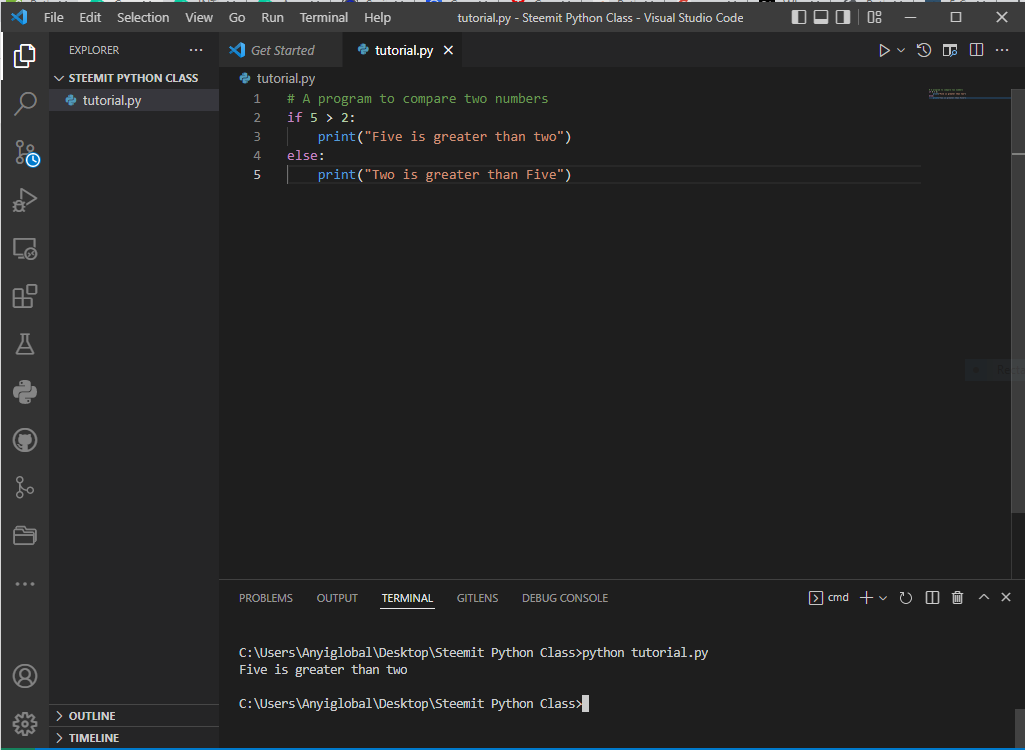This screenshot has width=1025, height=750.
Task: Select tutorial.py in the Explorer
Action: [112, 100]
